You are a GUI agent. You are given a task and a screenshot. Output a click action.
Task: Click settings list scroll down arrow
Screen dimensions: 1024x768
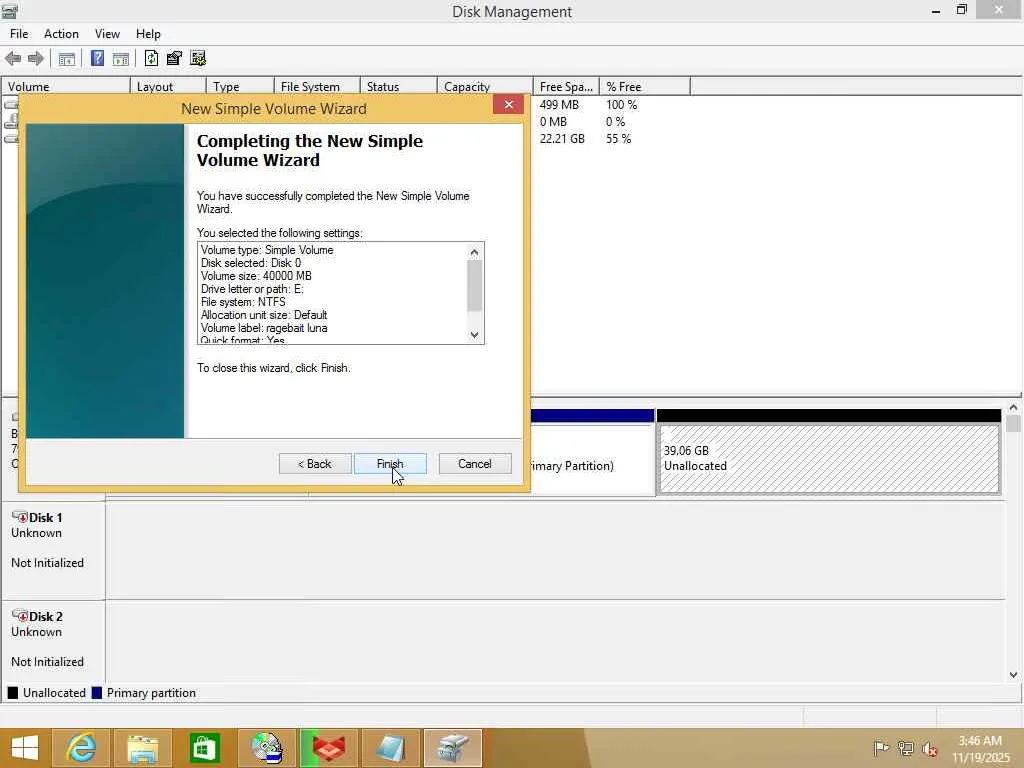(x=475, y=335)
